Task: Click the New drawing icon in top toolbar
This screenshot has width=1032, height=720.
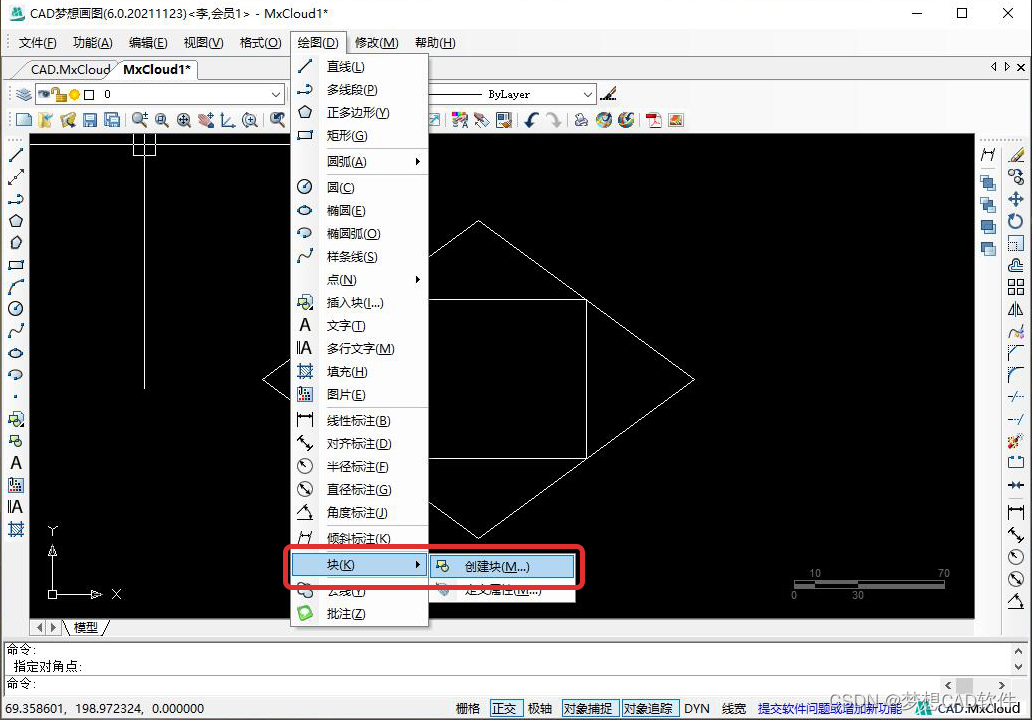Action: [x=24, y=120]
